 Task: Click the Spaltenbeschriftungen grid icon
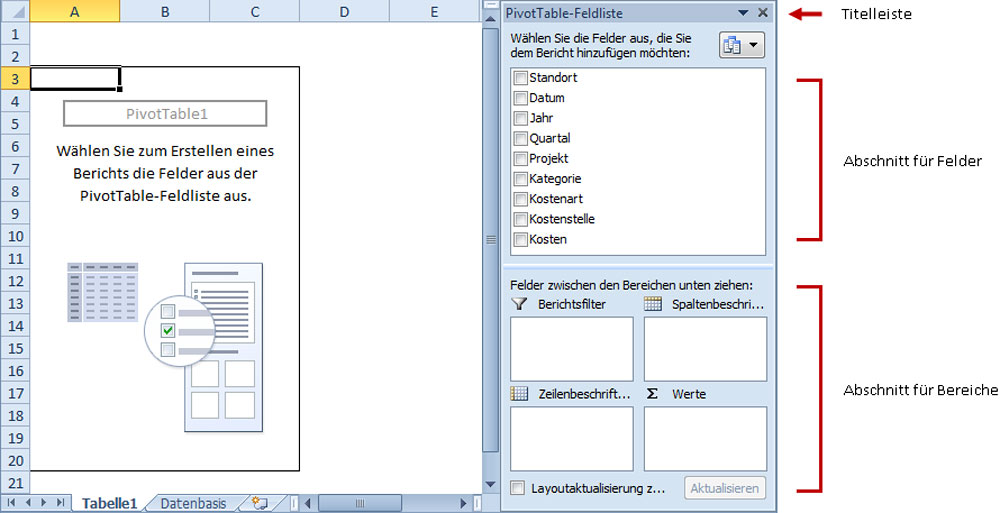(x=653, y=304)
